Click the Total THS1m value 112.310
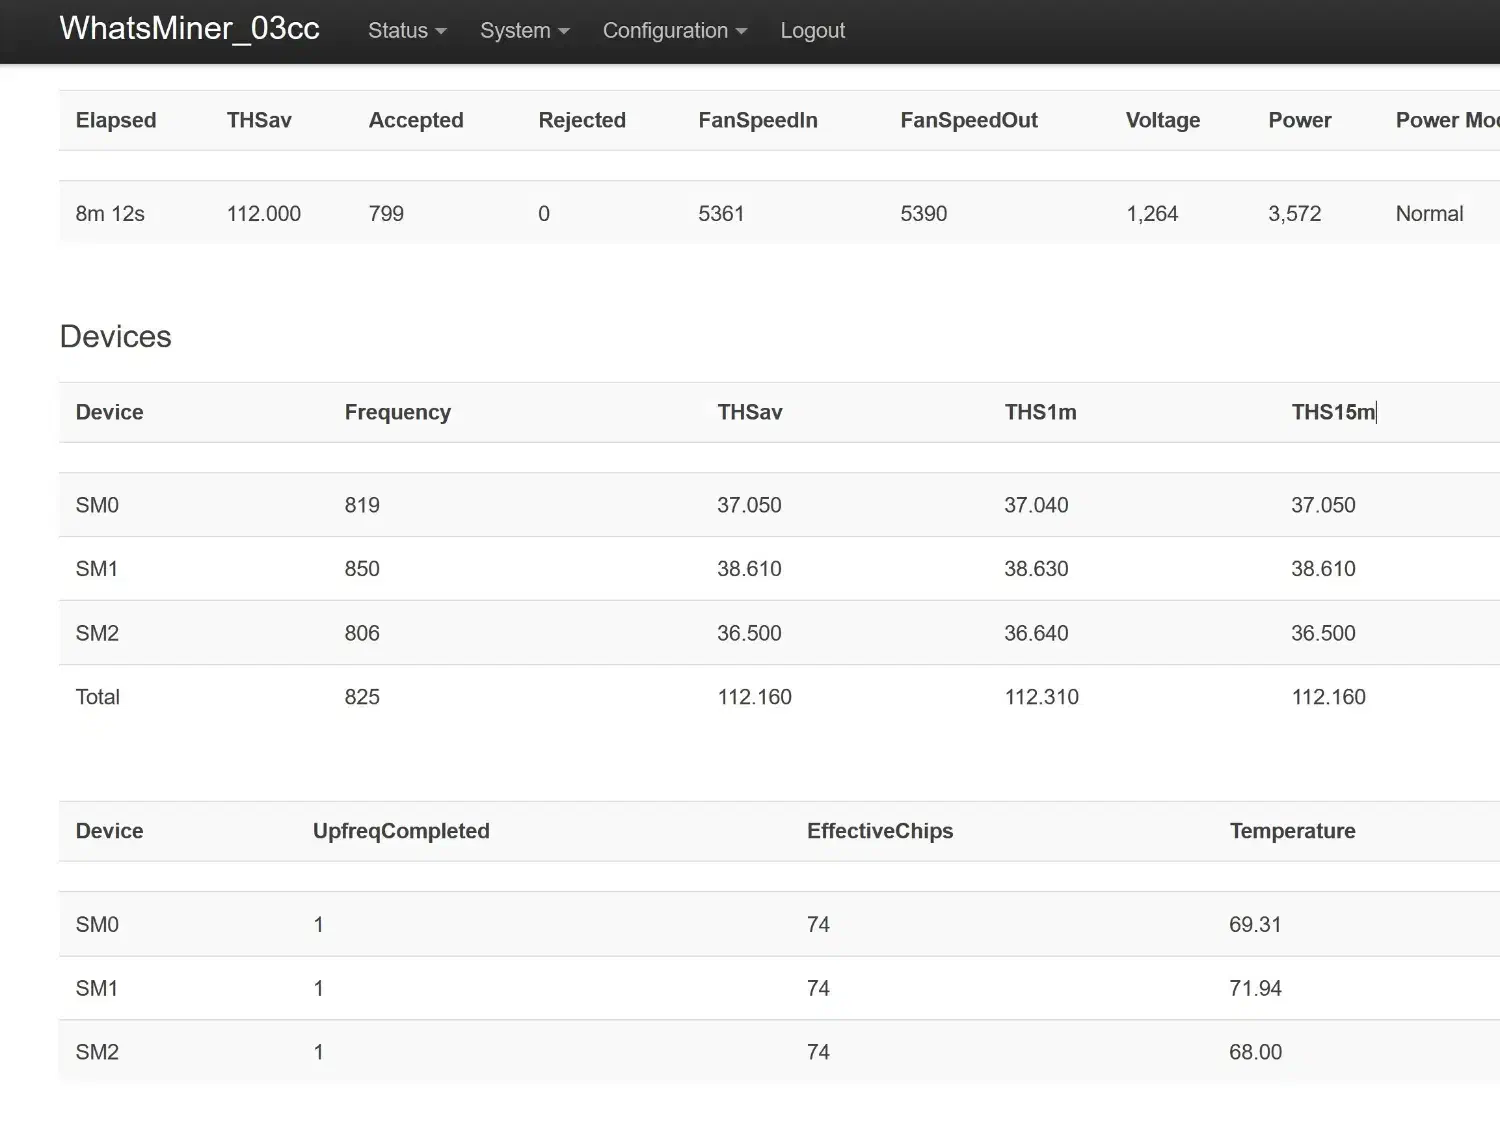Screen dimensions: 1500x1131 1041,697
